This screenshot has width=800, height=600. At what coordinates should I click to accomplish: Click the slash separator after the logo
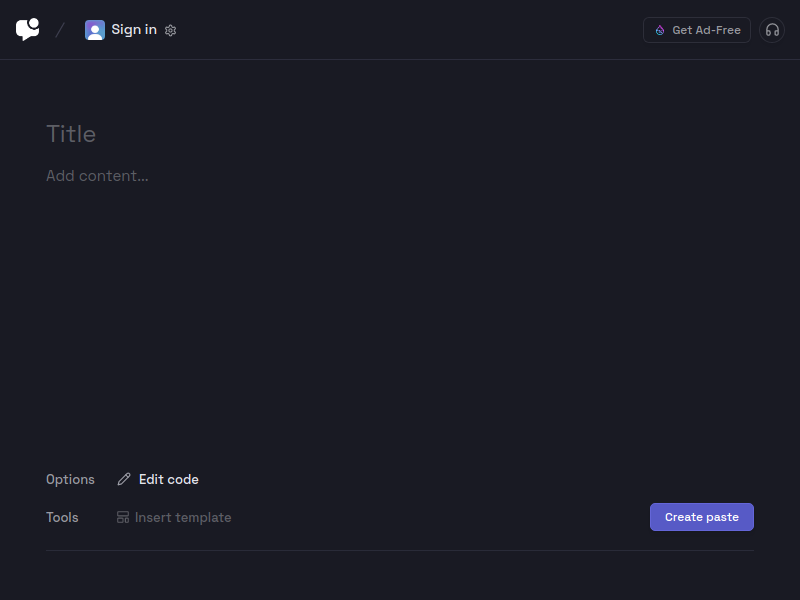point(60,30)
